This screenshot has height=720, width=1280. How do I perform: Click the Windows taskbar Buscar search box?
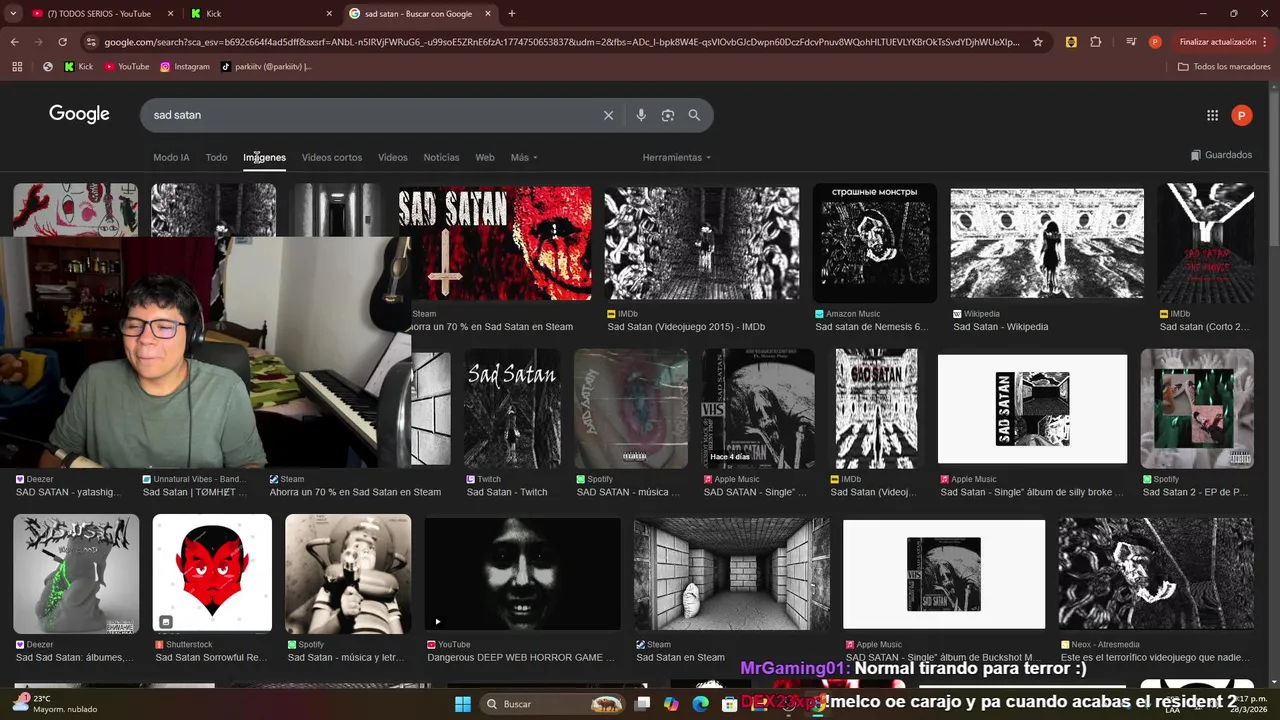point(553,704)
